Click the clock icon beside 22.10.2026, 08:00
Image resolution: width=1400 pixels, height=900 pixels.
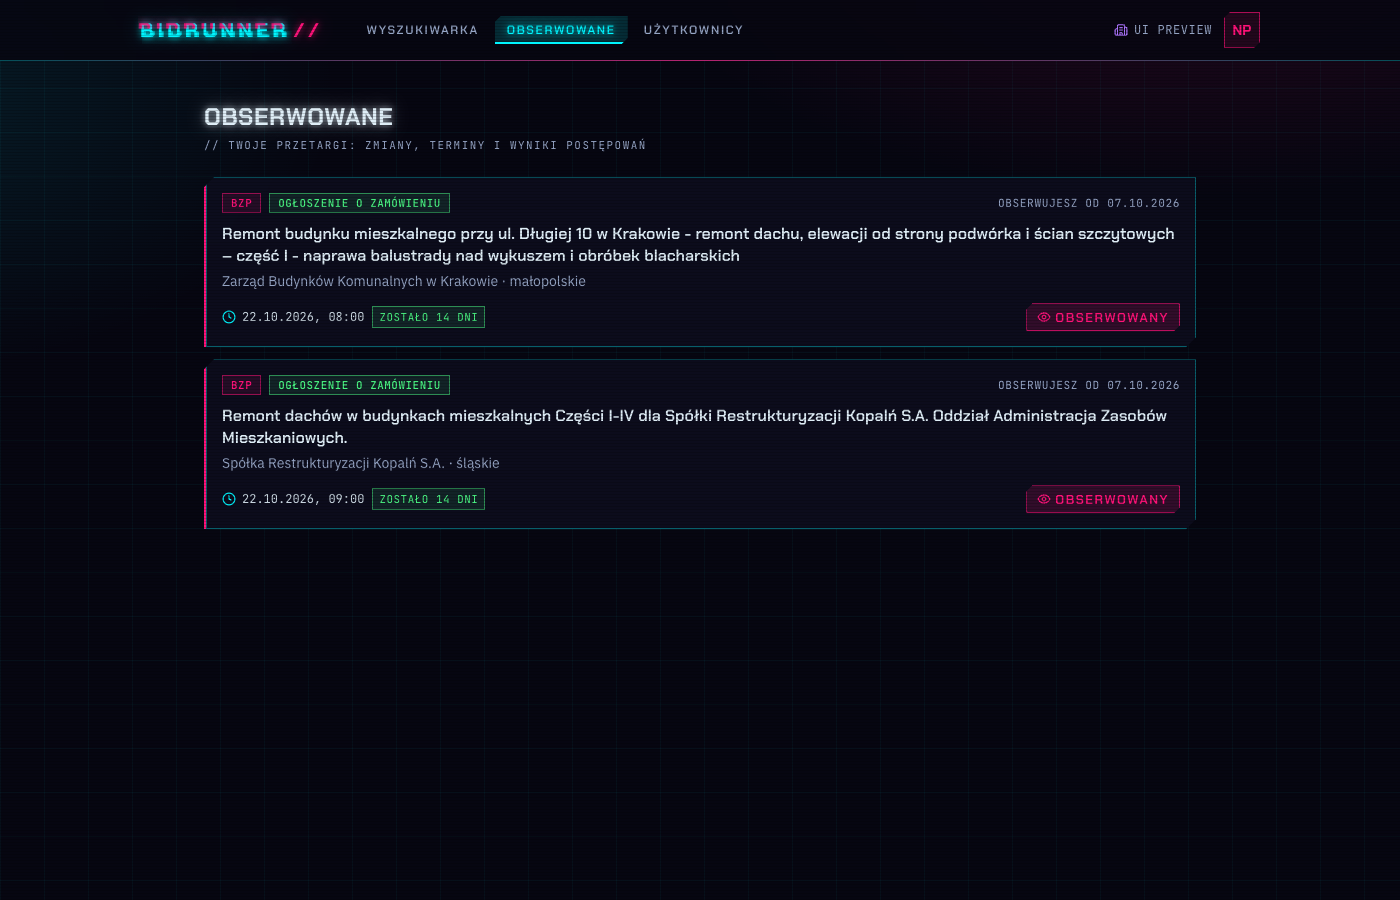coord(229,317)
